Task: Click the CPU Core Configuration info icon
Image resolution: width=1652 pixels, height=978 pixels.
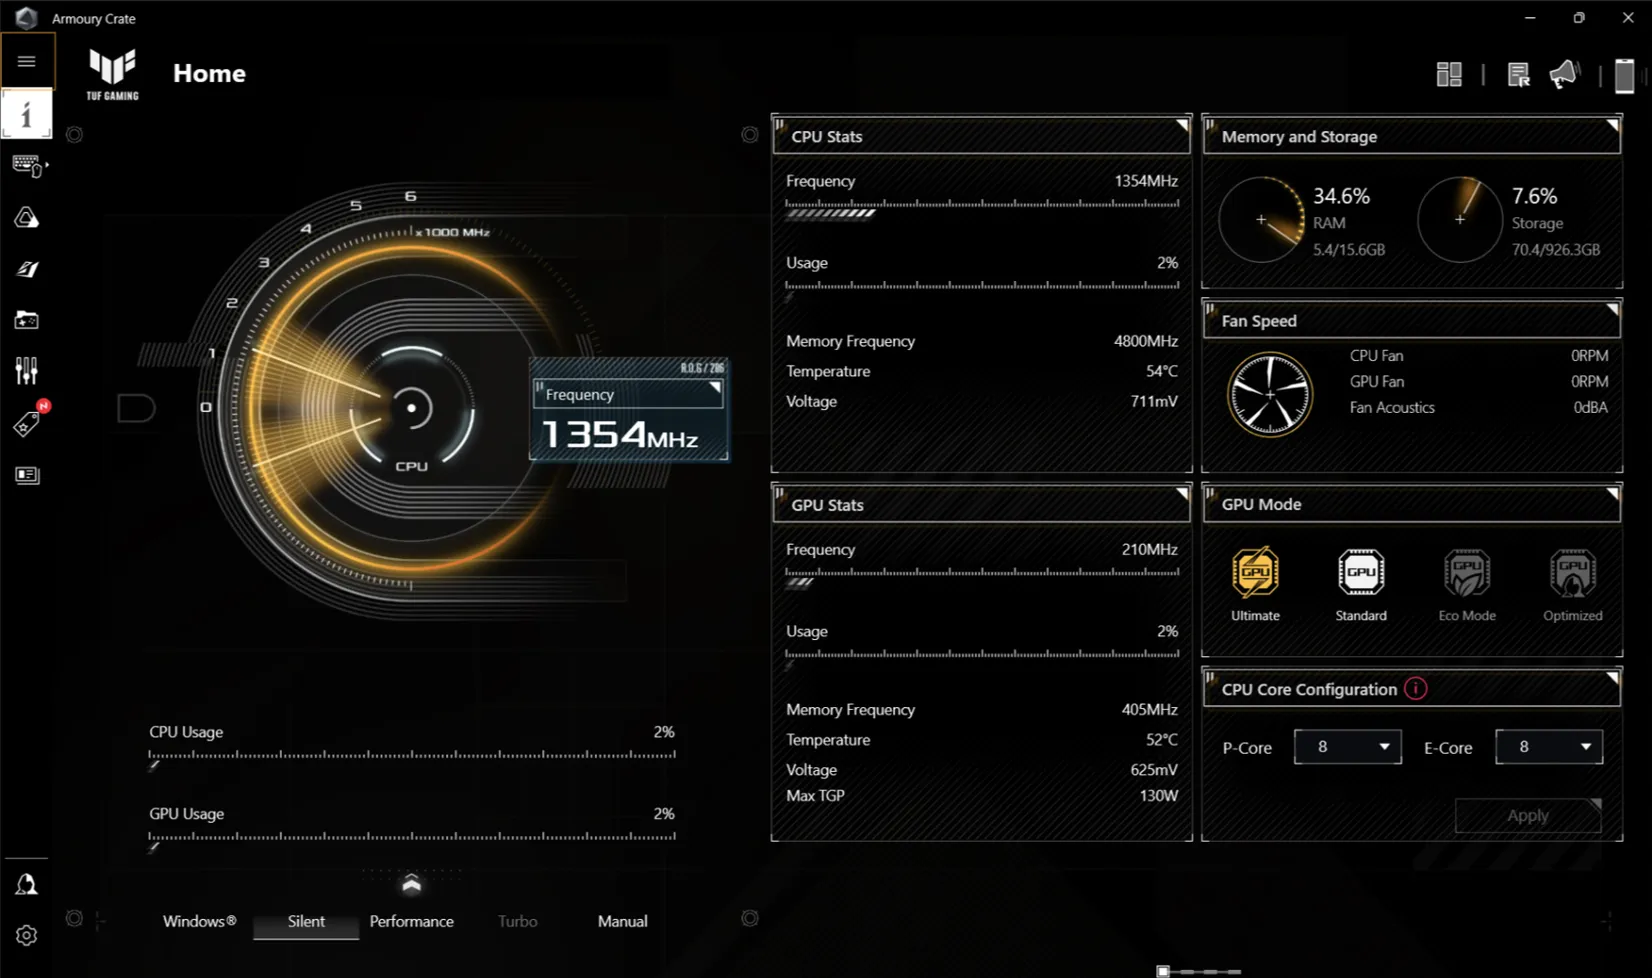Action: (1415, 688)
